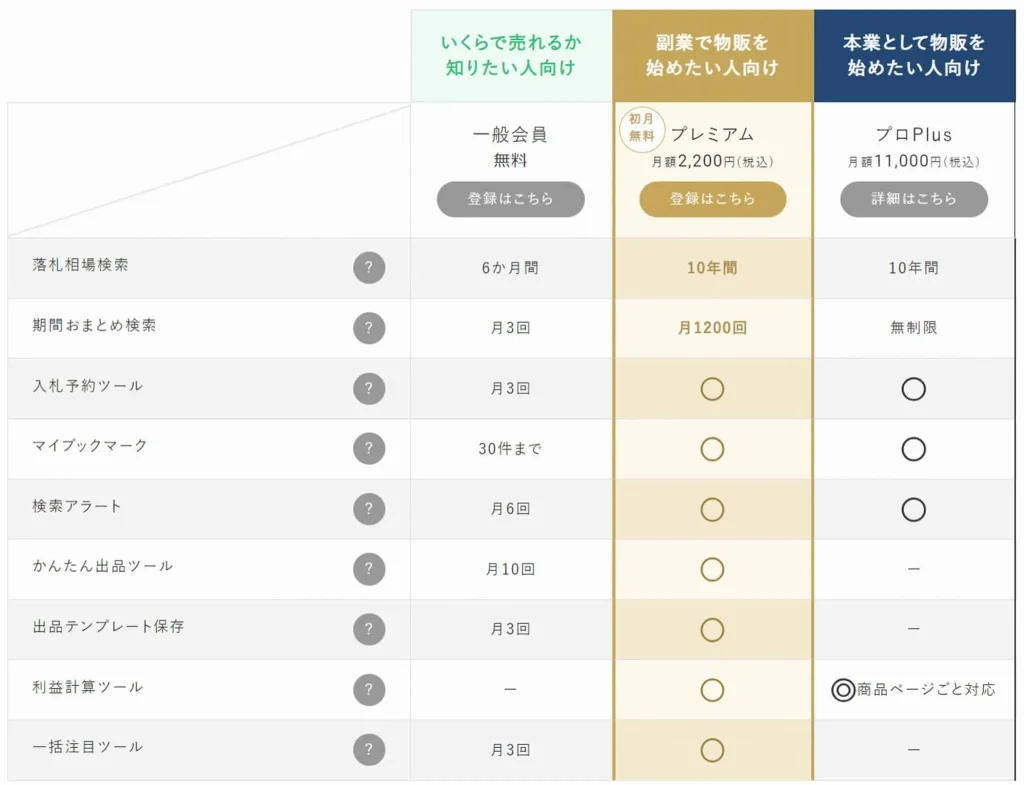Screen dimensions: 1024x785
Task: Open 詳細はこちら for プロPlus
Action: click(x=913, y=199)
